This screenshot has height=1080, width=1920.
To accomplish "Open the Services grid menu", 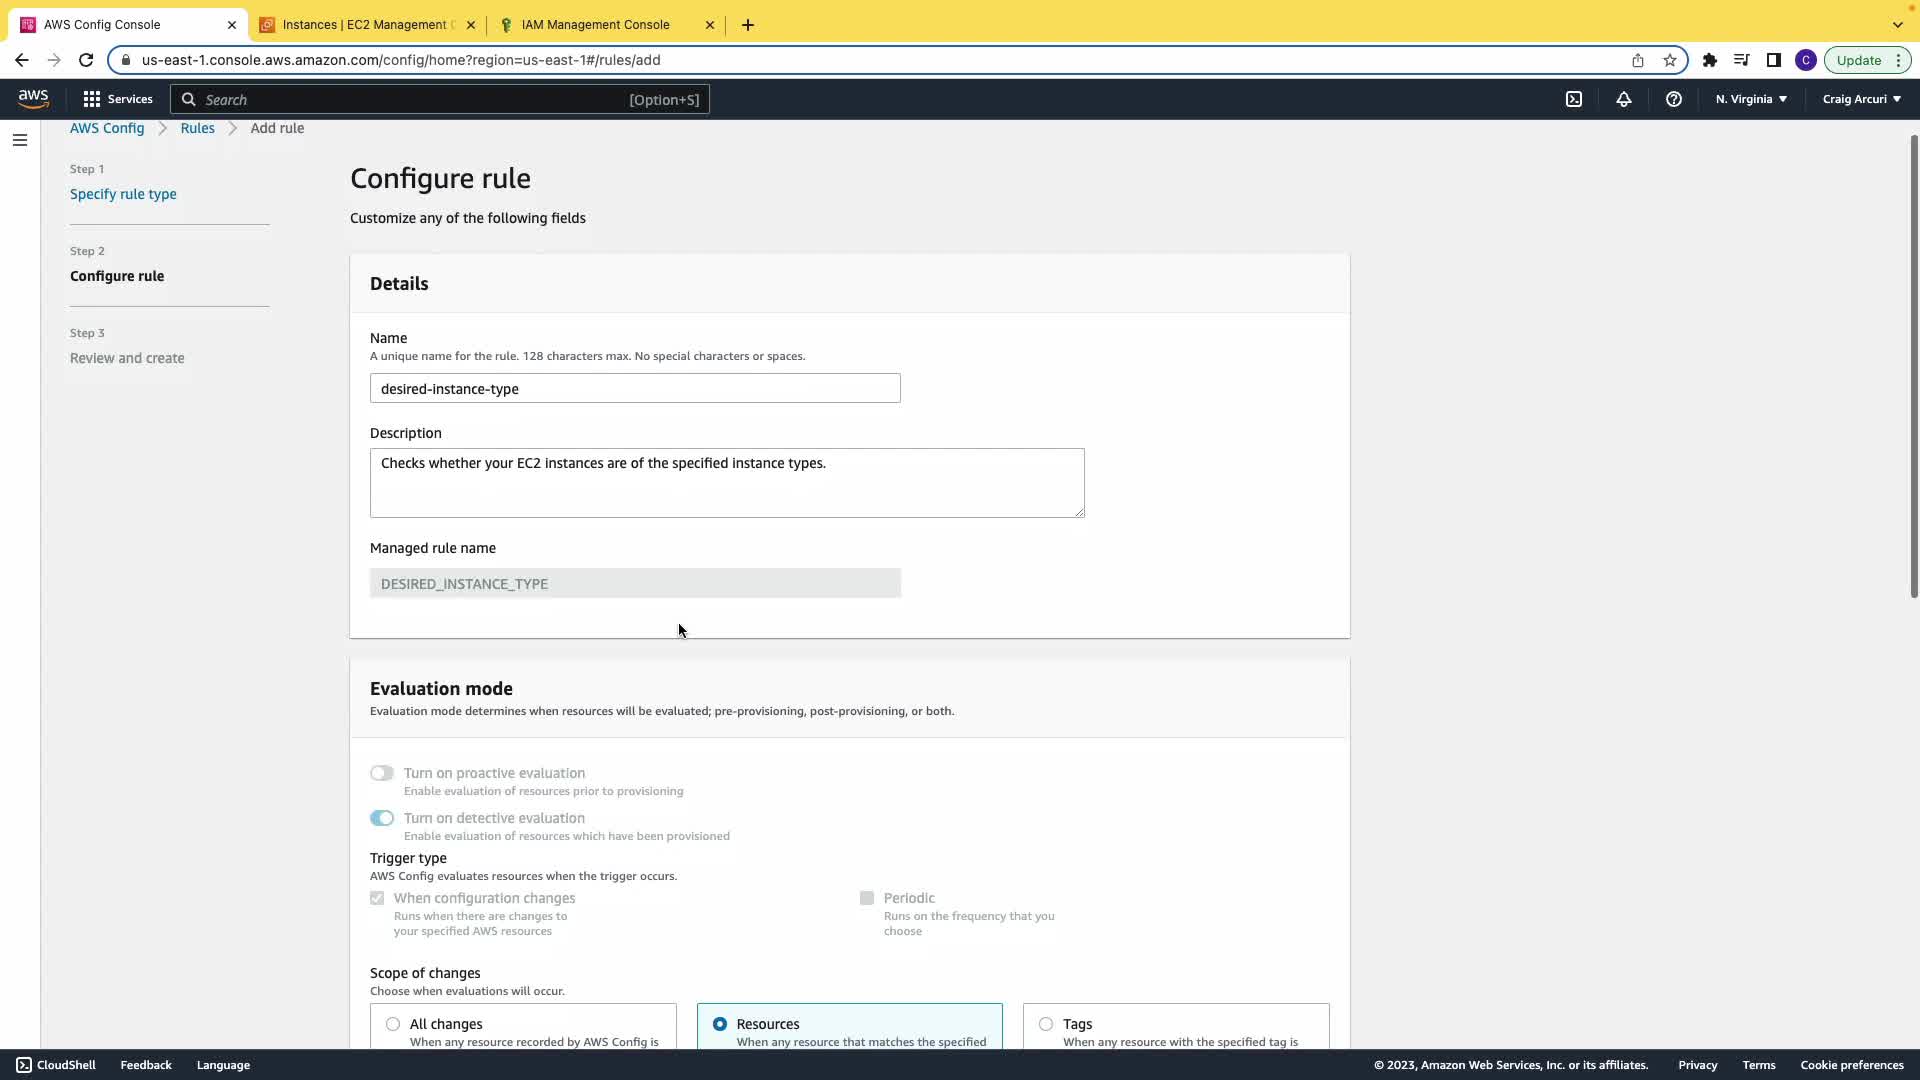I will [118, 99].
